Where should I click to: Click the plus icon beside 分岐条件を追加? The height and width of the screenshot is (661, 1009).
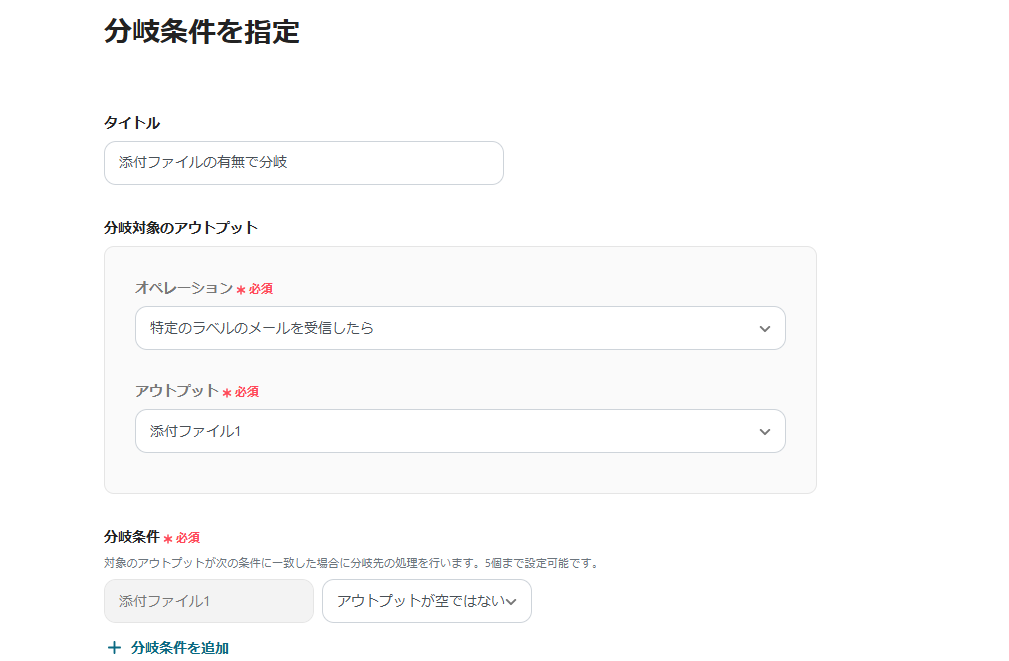pos(114,648)
